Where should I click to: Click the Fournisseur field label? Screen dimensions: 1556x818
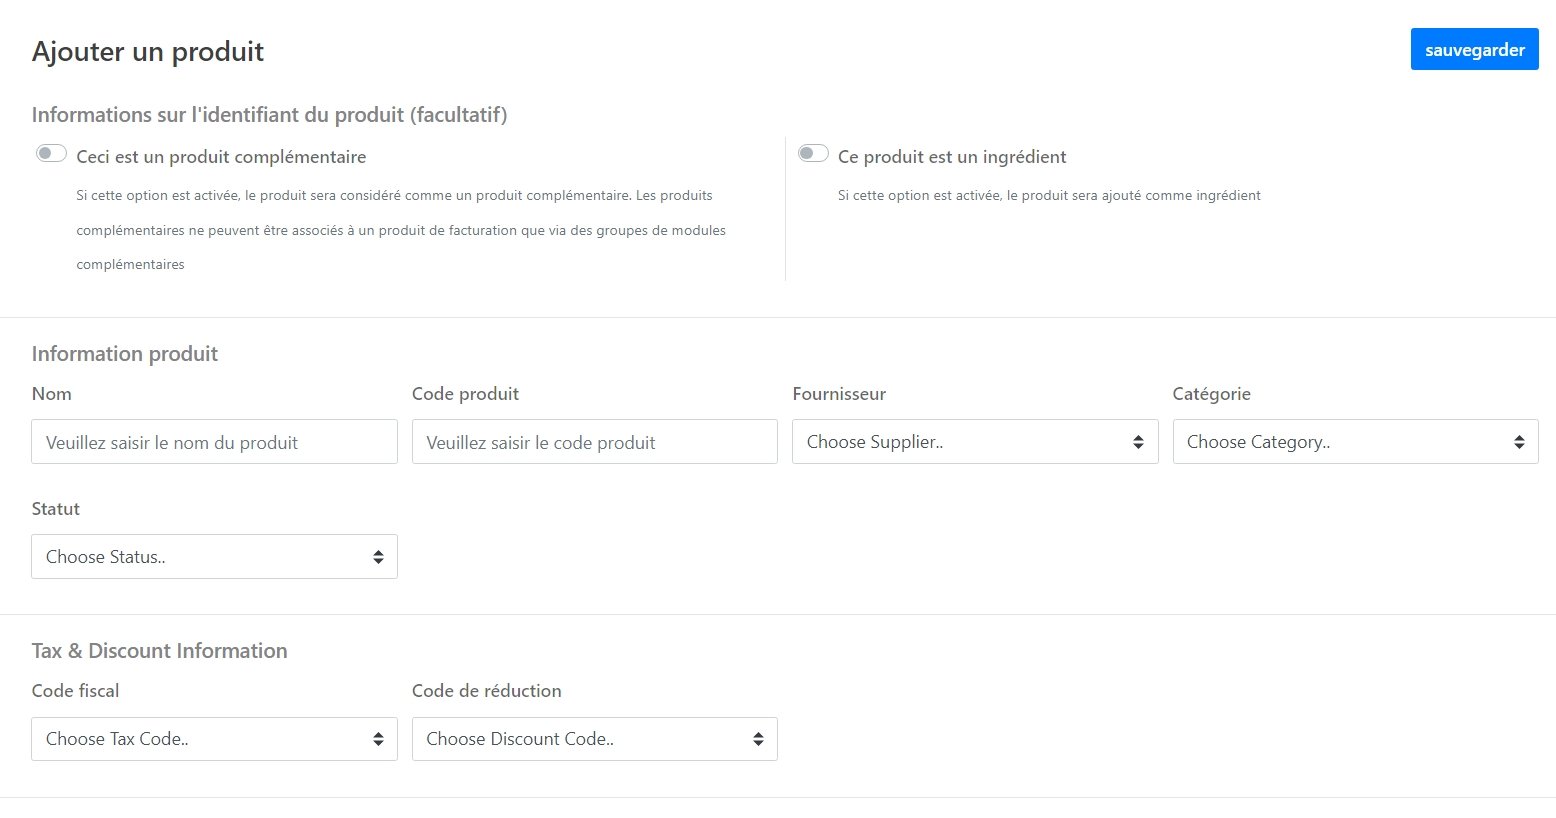point(838,394)
